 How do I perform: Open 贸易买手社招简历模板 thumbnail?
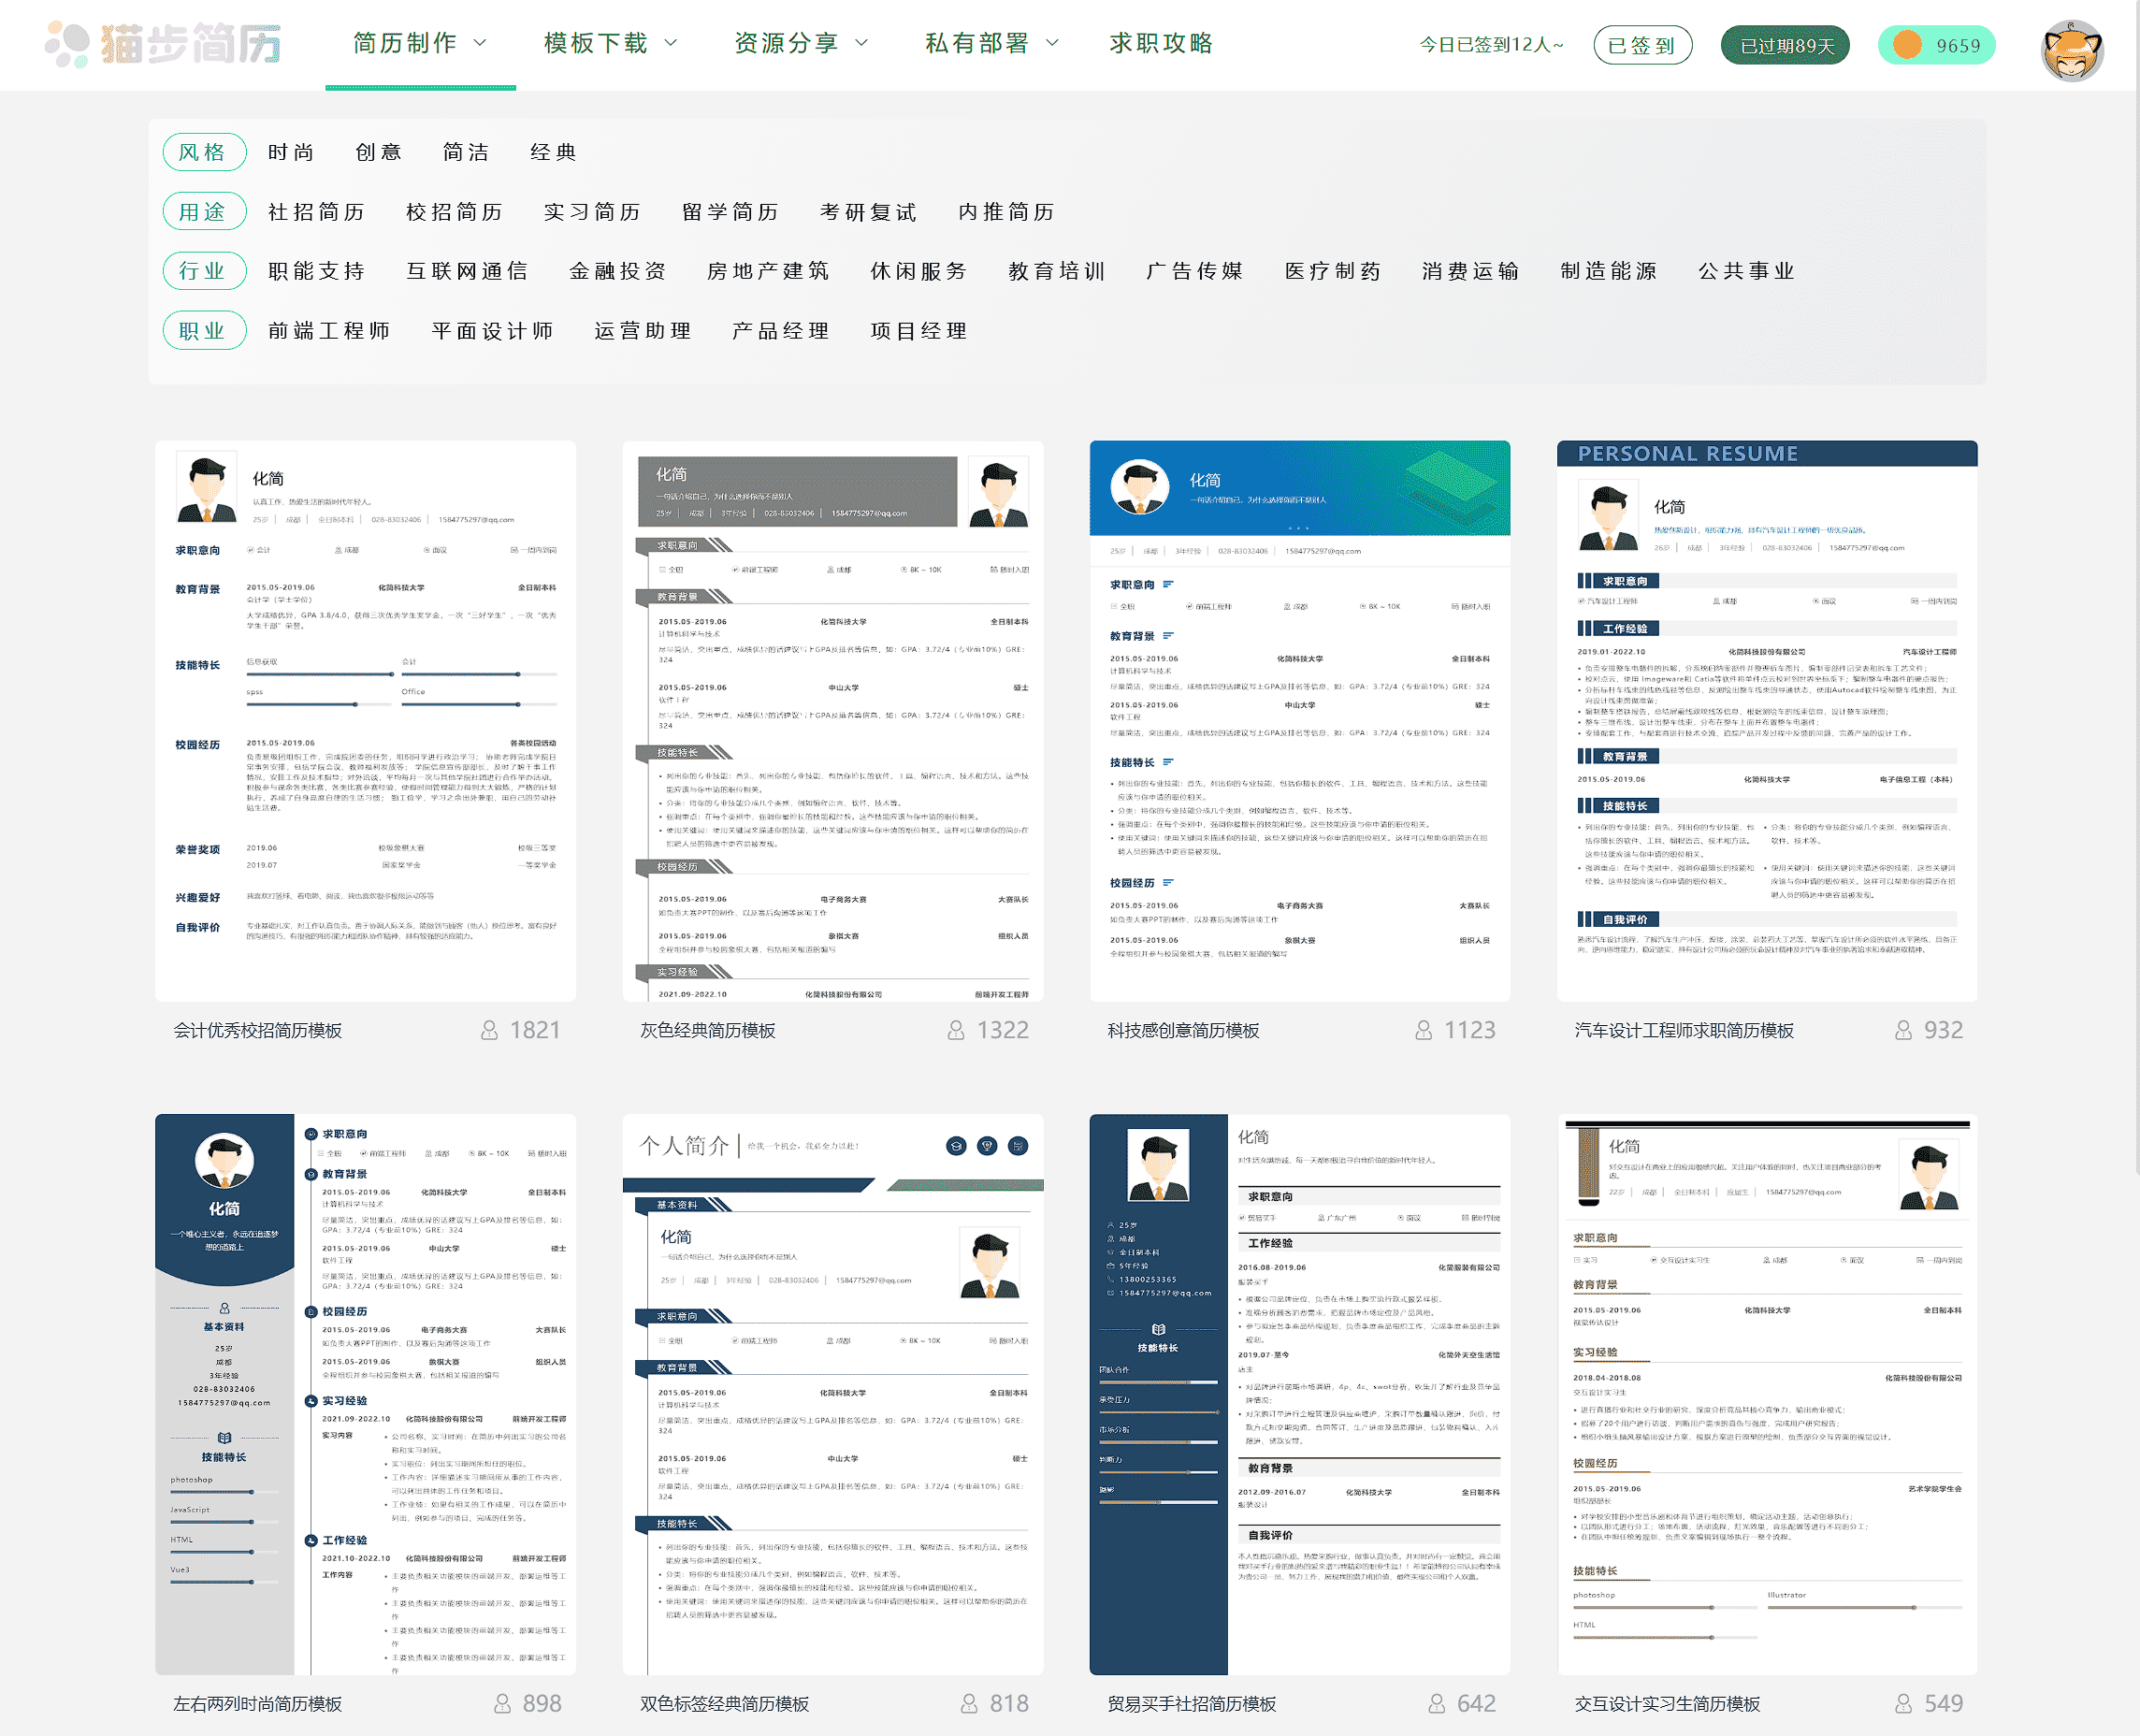(1299, 1394)
